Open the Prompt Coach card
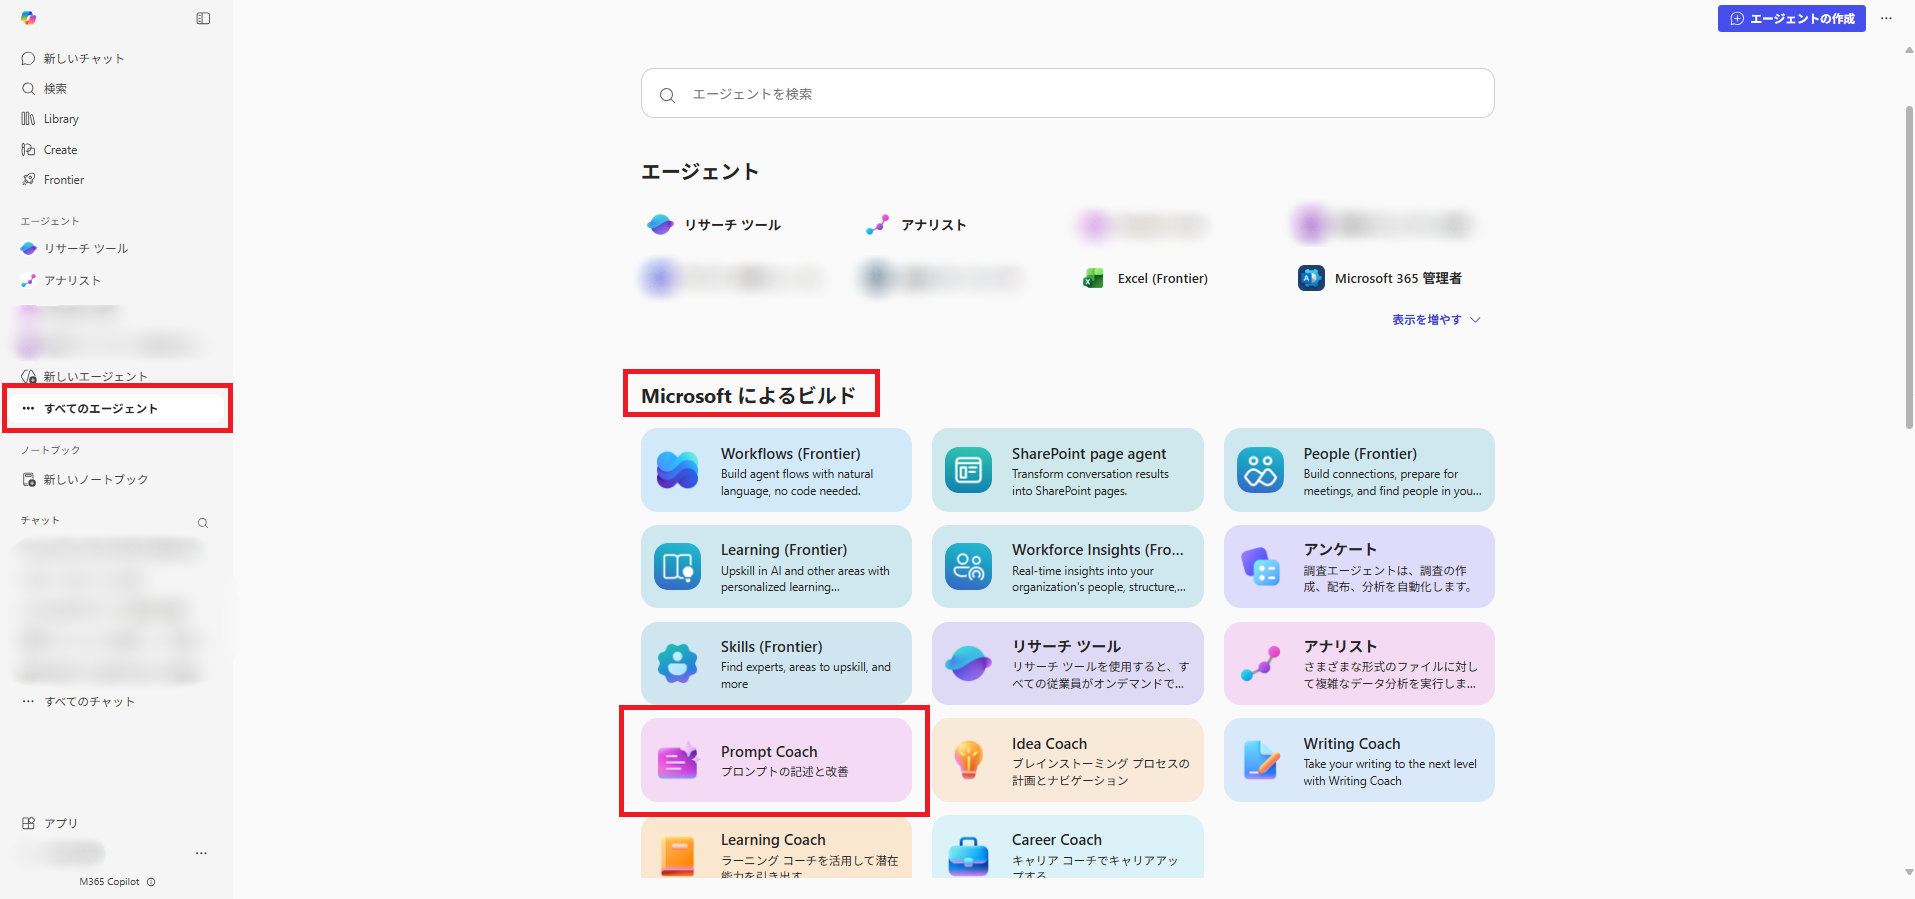 [x=776, y=760]
